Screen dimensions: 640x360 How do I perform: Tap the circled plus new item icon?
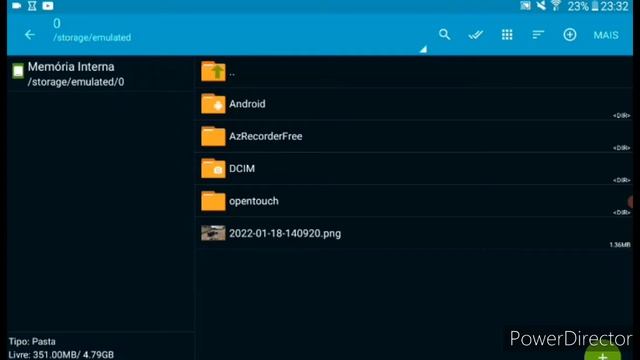click(x=570, y=35)
